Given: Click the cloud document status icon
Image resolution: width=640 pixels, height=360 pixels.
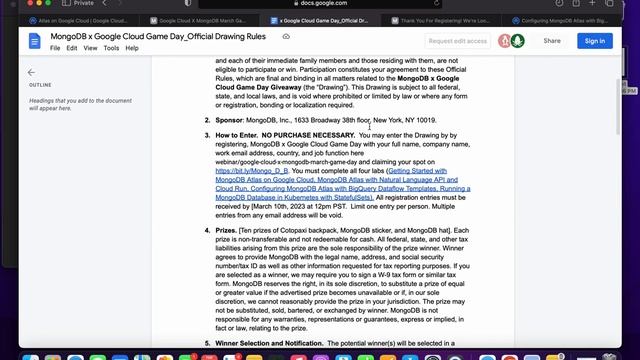Looking at the screenshot, I should [286, 36].
